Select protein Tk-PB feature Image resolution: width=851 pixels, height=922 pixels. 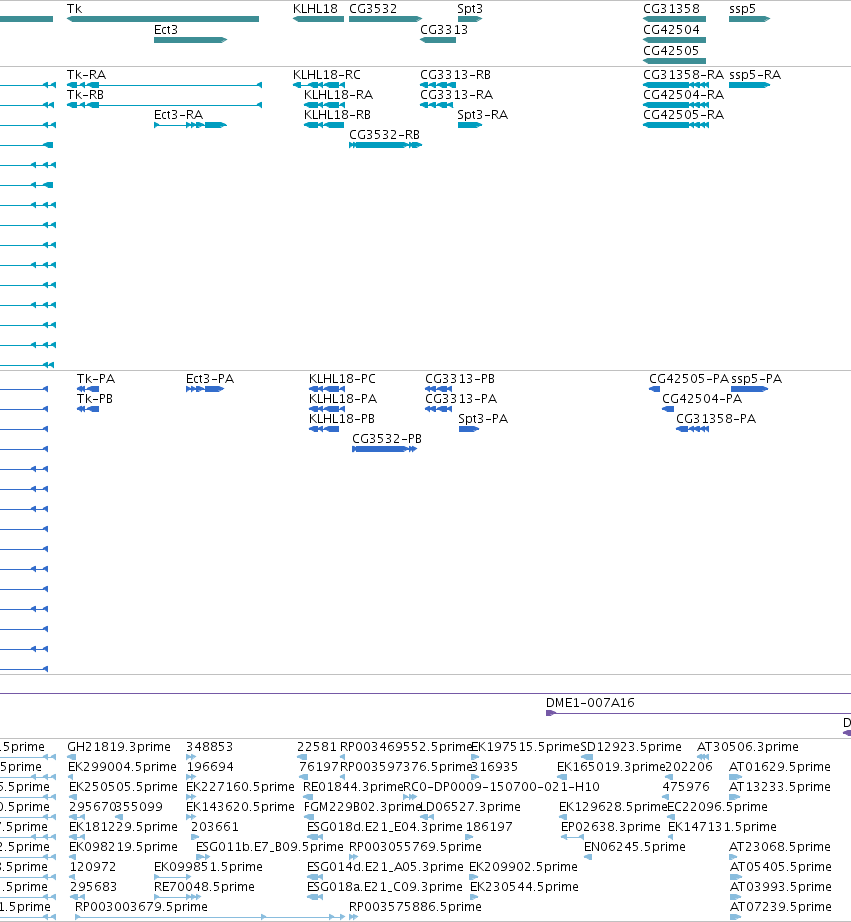[88, 409]
